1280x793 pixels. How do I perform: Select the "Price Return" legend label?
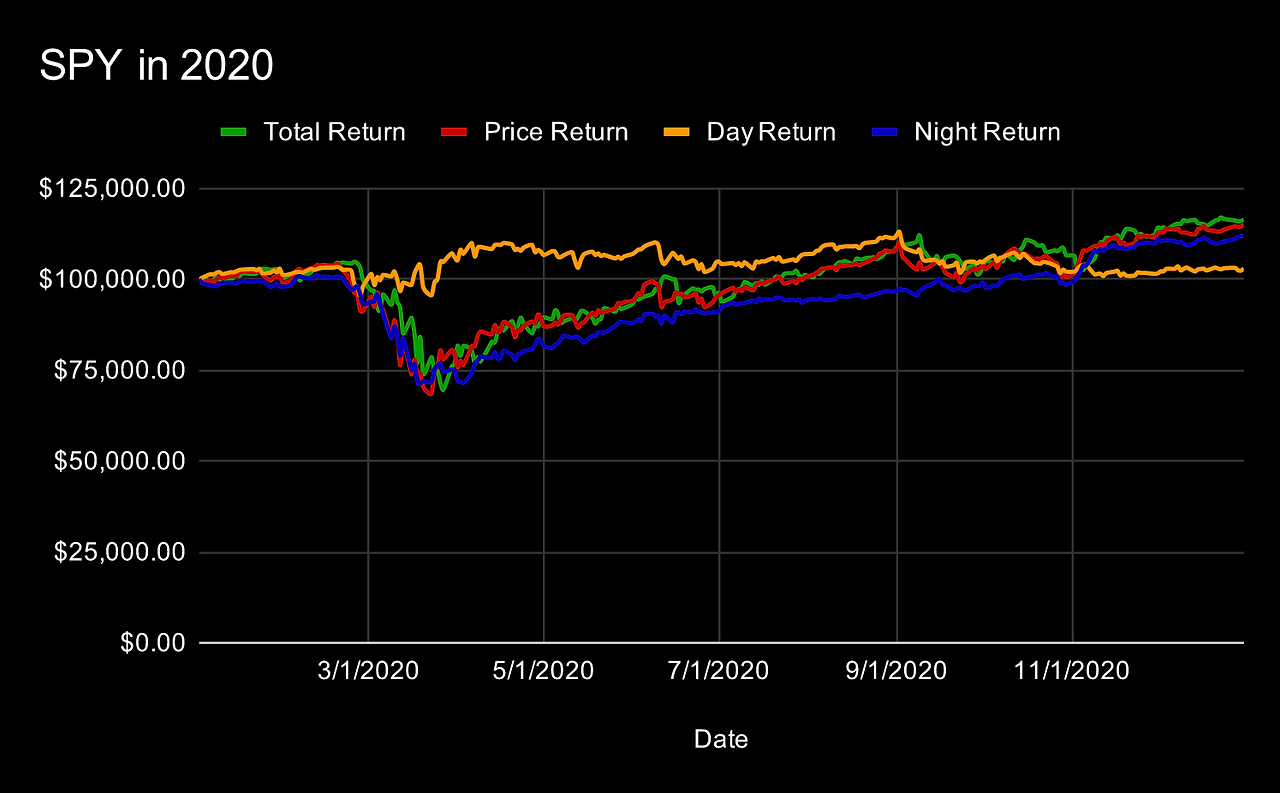point(556,132)
